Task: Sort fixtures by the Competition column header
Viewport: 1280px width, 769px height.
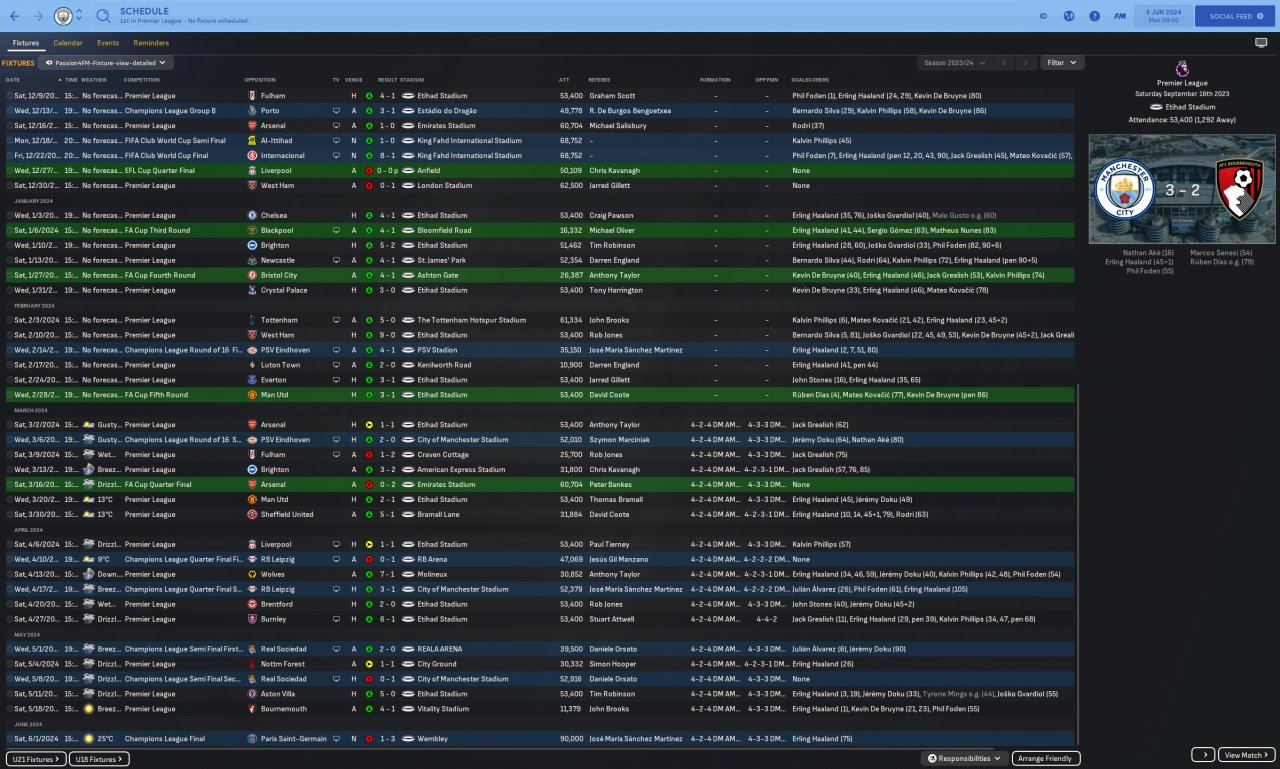Action: coord(141,80)
